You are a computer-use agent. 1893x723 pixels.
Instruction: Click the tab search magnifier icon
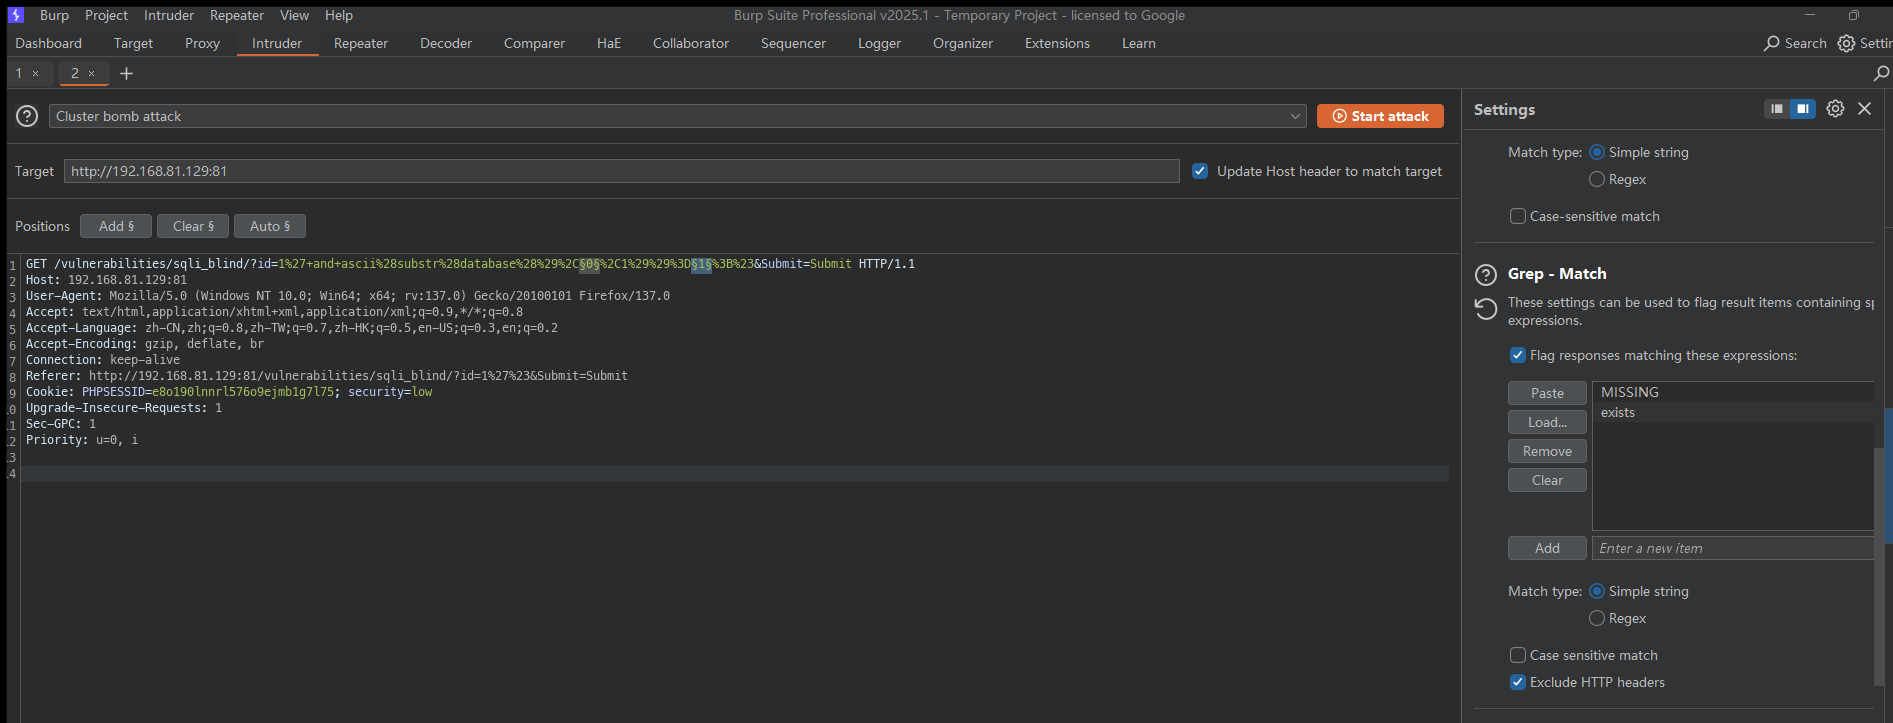pos(1880,73)
